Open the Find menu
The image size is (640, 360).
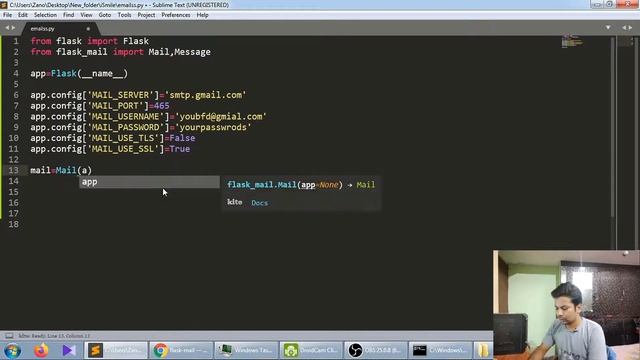pyautogui.click(x=68, y=15)
